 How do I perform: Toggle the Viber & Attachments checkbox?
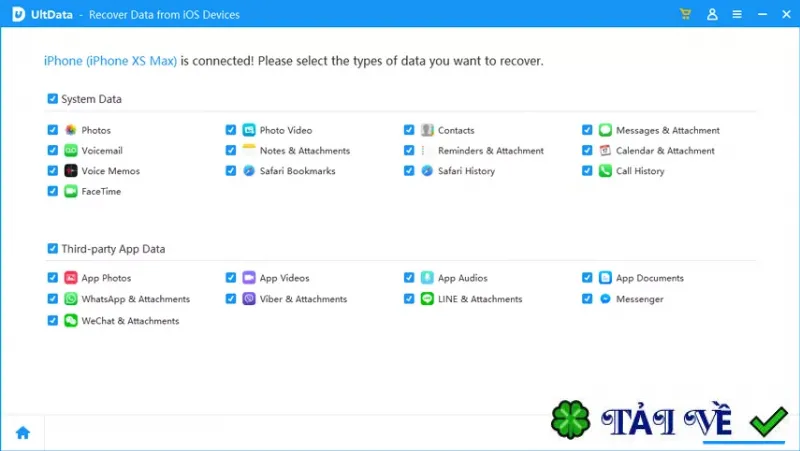(231, 298)
